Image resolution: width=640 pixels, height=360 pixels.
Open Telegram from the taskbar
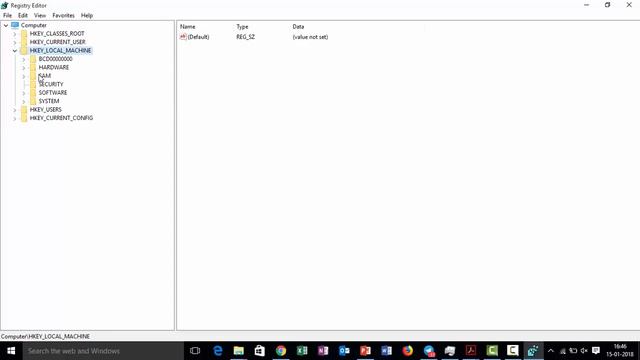pos(429,351)
